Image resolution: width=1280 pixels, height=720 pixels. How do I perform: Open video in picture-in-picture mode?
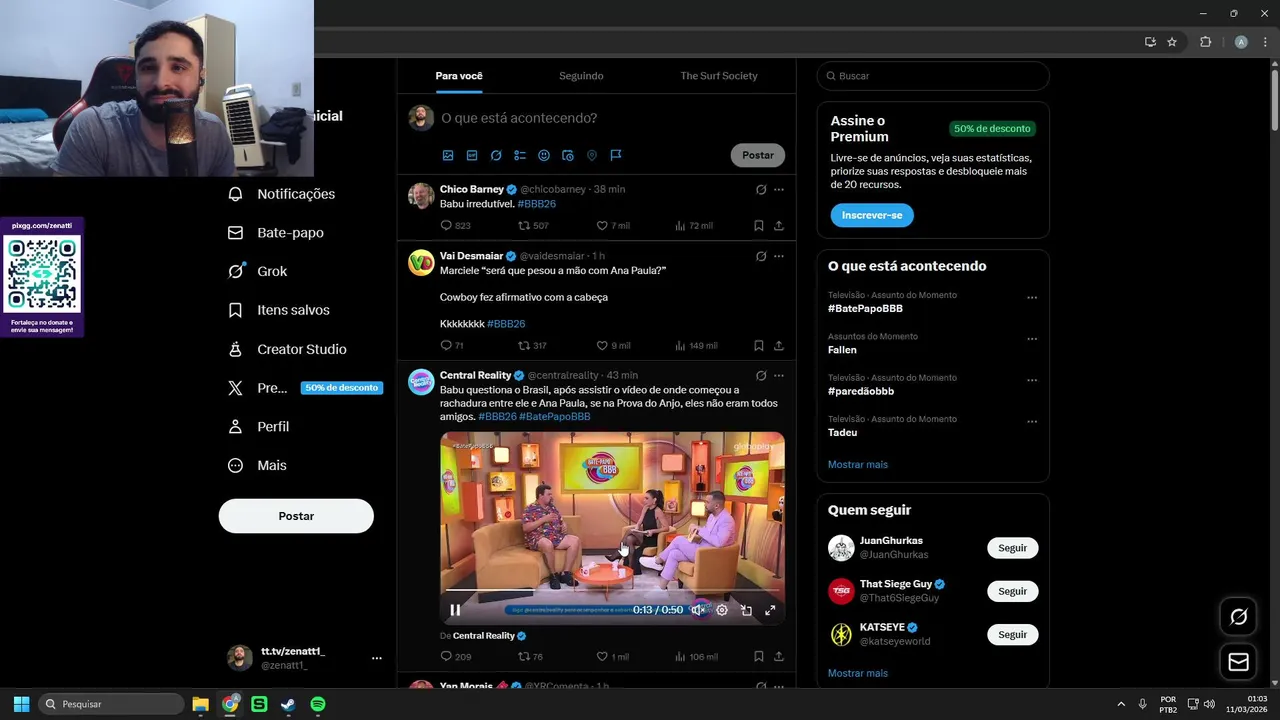[746, 610]
